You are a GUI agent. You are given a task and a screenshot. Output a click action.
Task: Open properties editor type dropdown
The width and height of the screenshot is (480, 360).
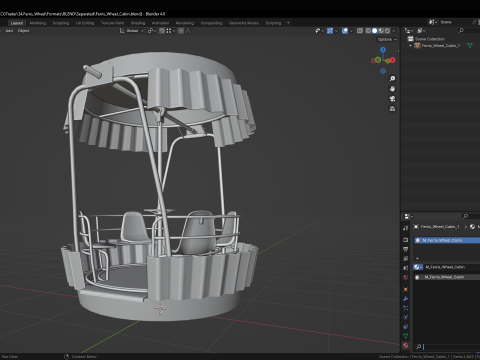pos(408,216)
